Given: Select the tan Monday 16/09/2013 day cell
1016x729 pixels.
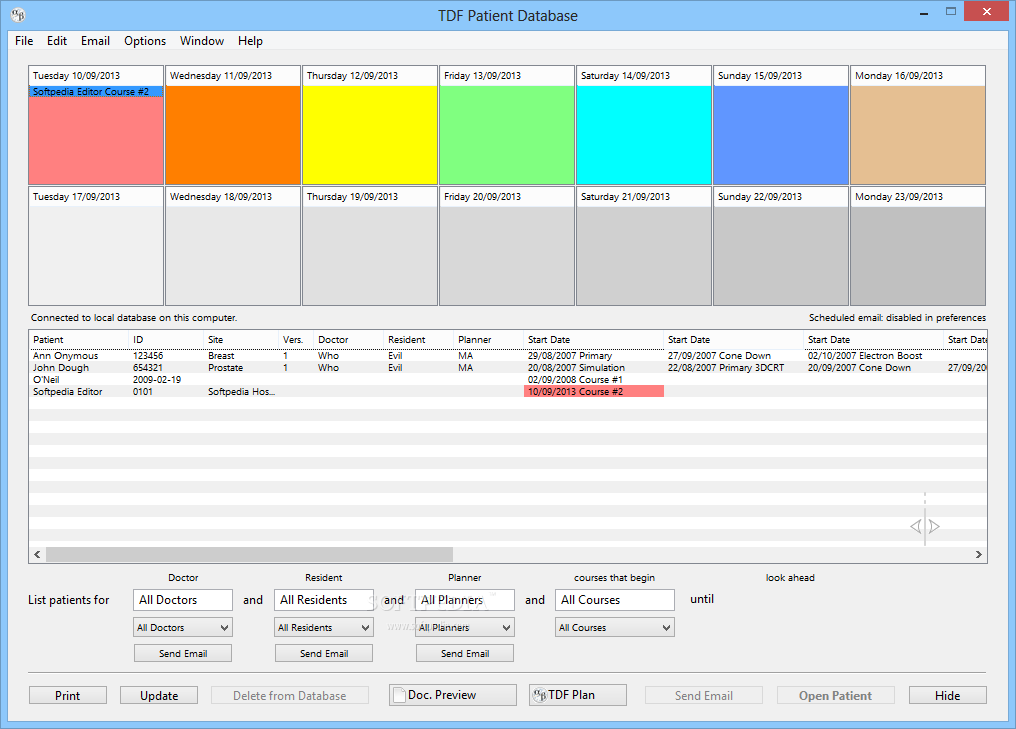Looking at the screenshot, I should (918, 135).
